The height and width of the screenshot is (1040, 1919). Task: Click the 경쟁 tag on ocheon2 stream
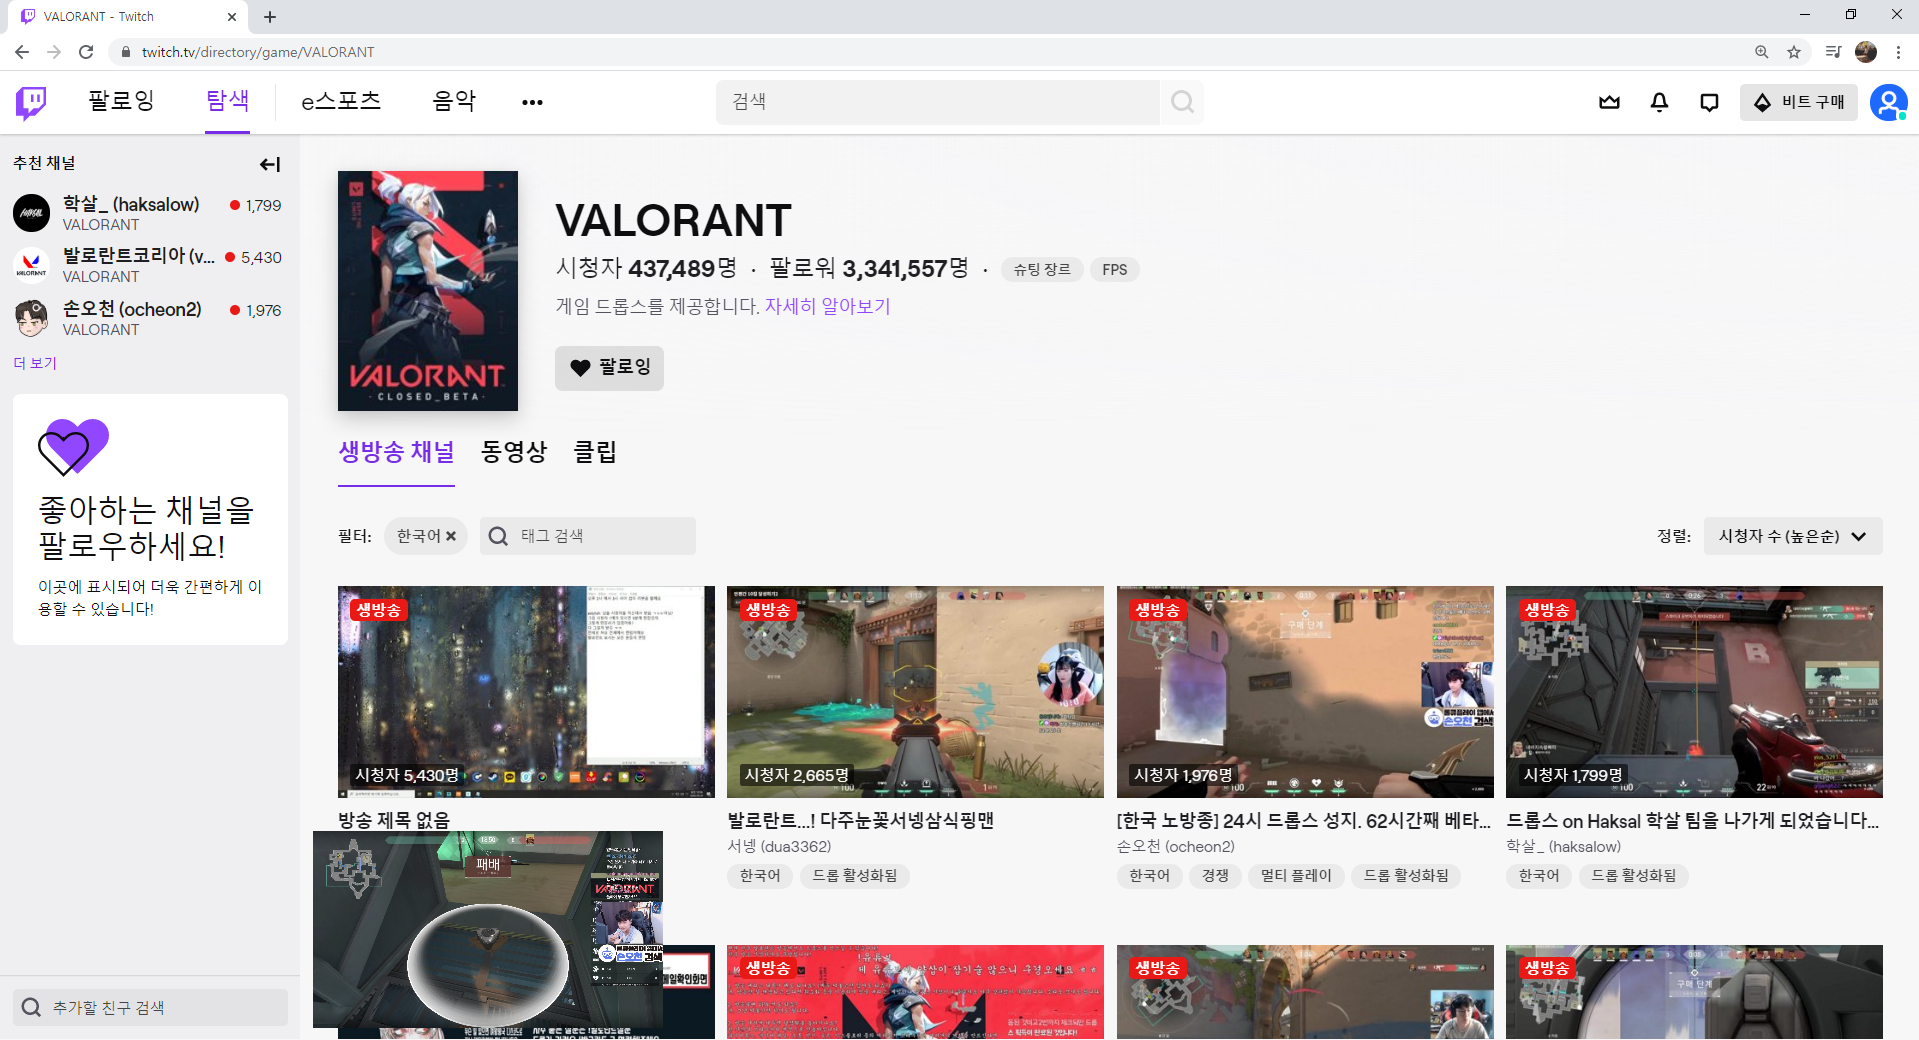[1215, 876]
